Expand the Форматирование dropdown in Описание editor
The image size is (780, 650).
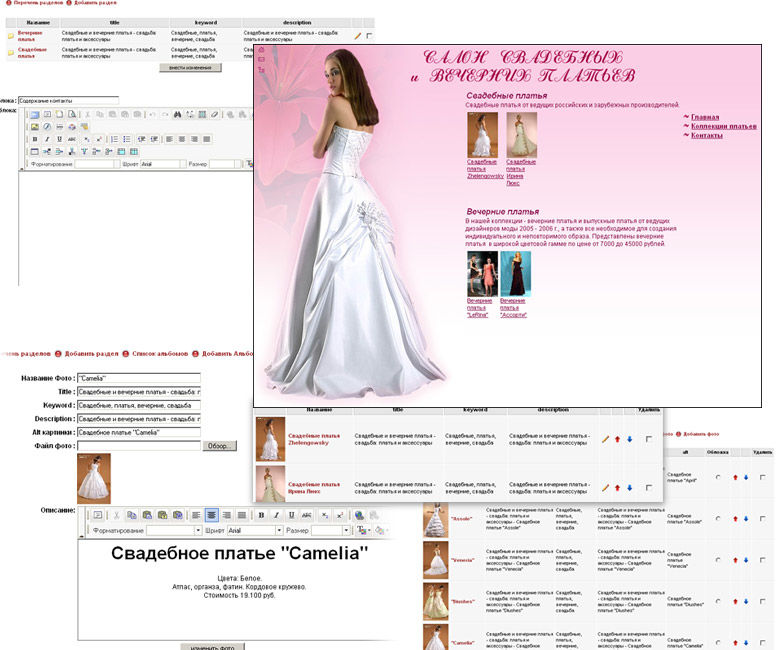[x=197, y=530]
